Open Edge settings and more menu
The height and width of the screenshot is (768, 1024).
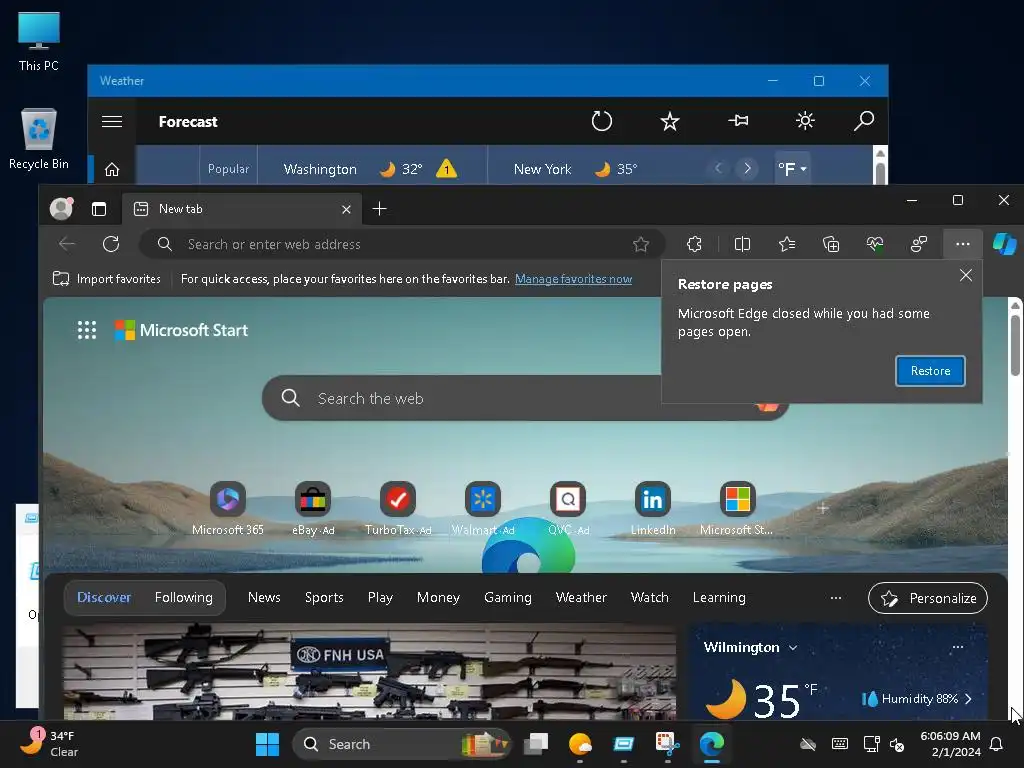coord(963,244)
